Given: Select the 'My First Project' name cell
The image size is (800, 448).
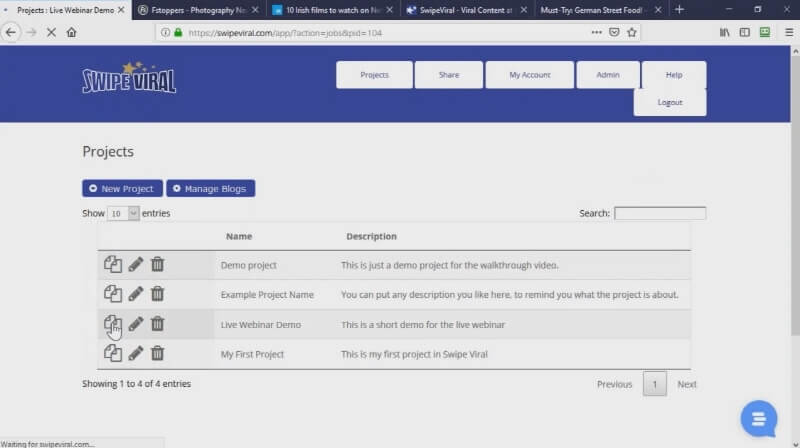Looking at the screenshot, I should (252, 354).
